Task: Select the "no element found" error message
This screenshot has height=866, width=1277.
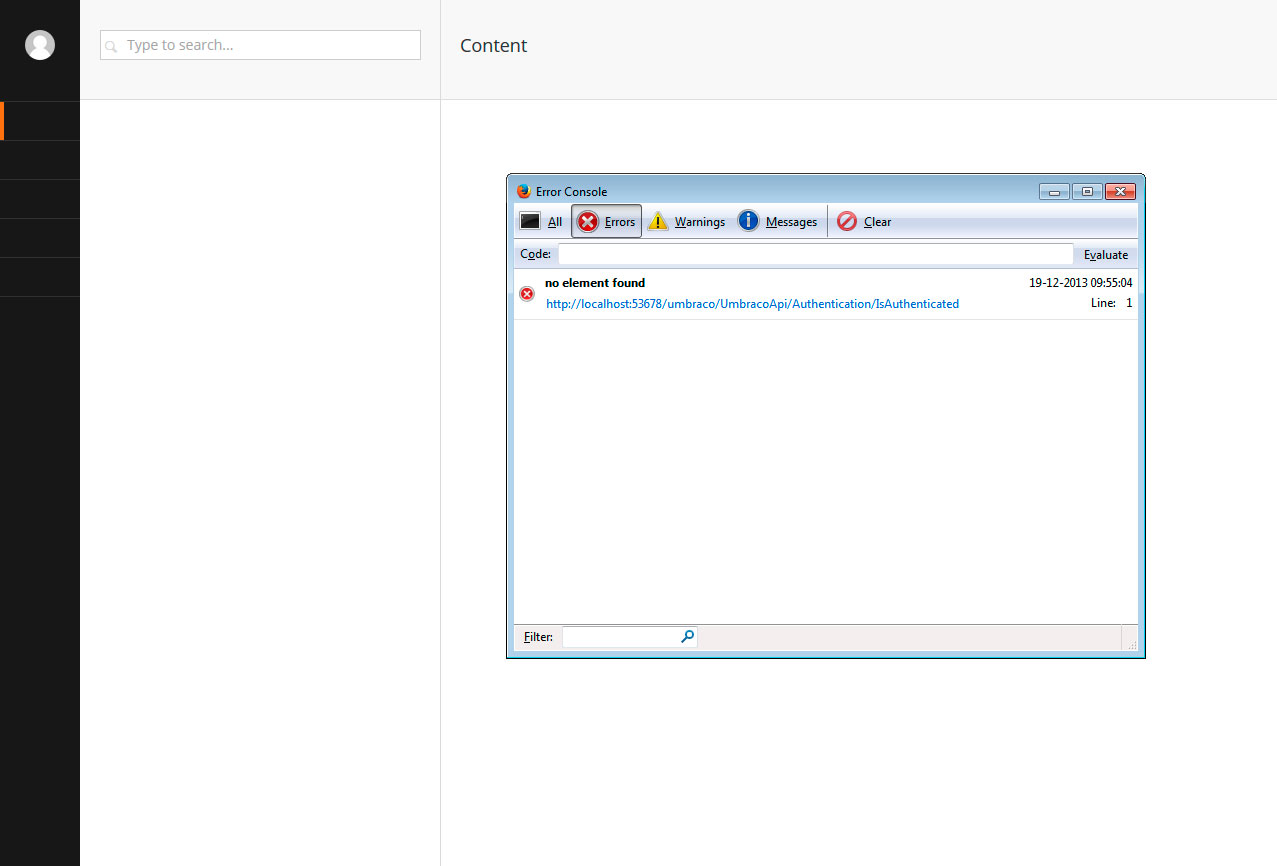Action: [595, 283]
